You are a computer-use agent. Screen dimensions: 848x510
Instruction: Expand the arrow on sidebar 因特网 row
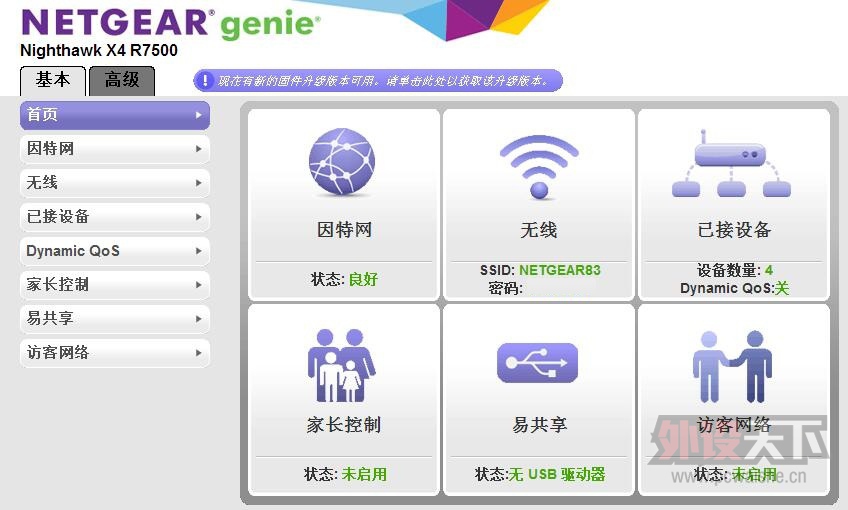pos(198,149)
